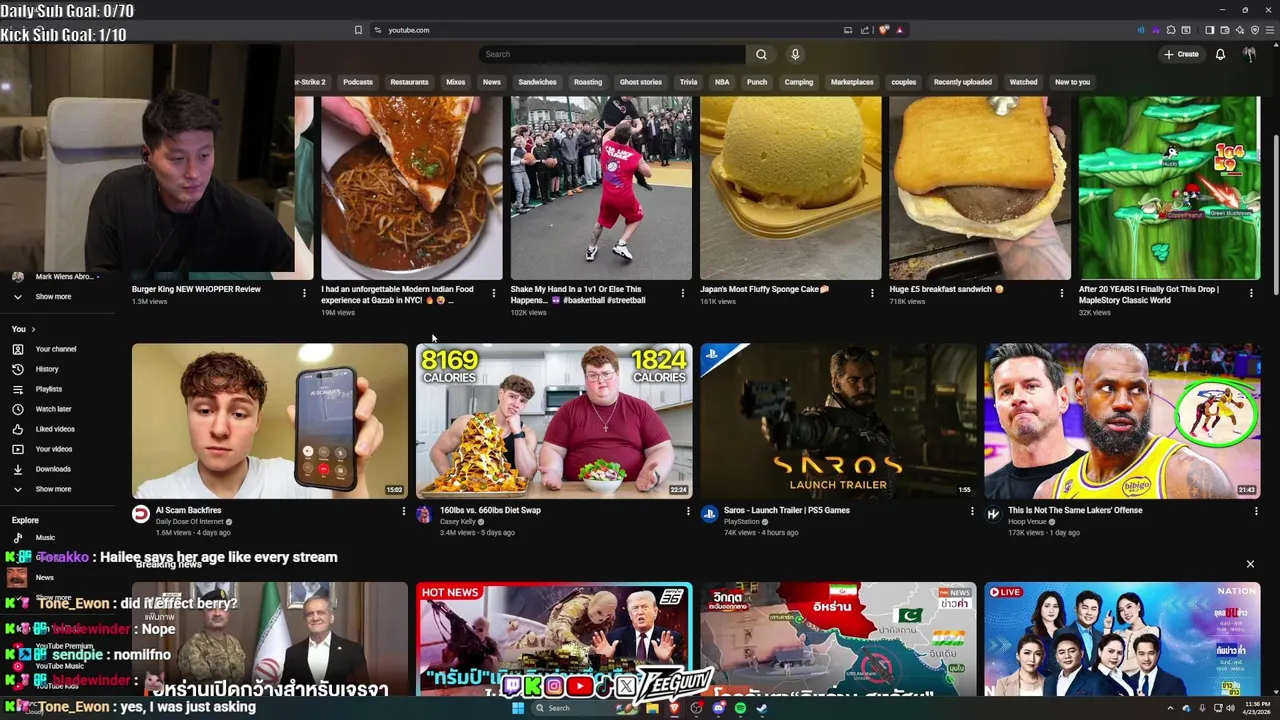Select the News filter chip
This screenshot has height=720, width=1280.
492,82
